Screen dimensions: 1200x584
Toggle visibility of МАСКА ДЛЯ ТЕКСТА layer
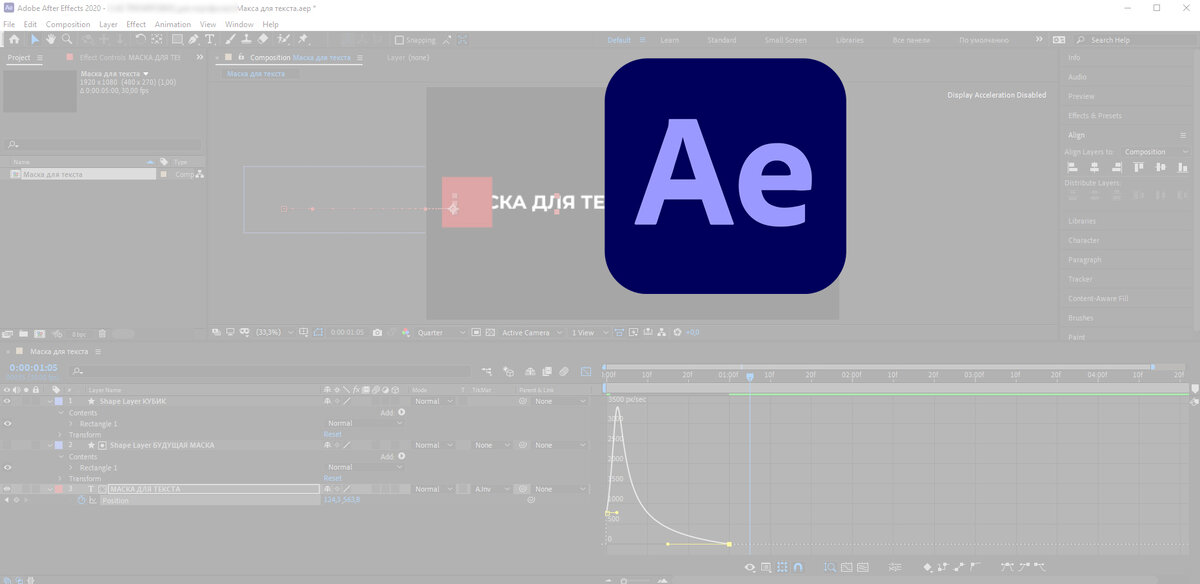pyautogui.click(x=7, y=489)
